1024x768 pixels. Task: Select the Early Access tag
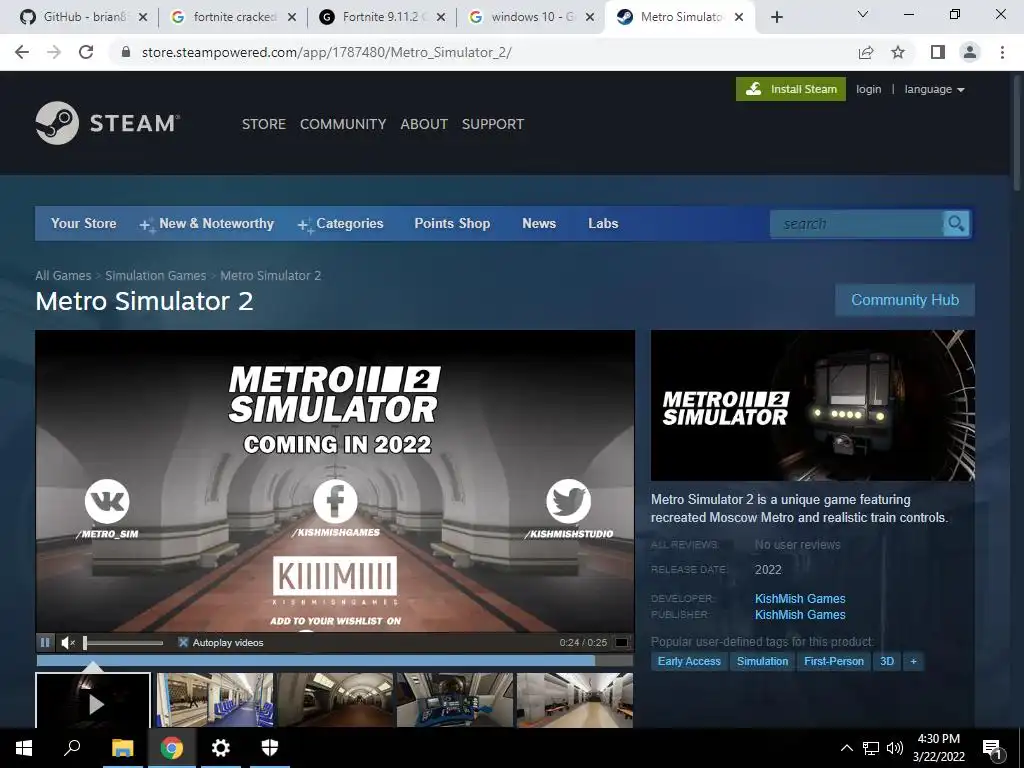[689, 662]
